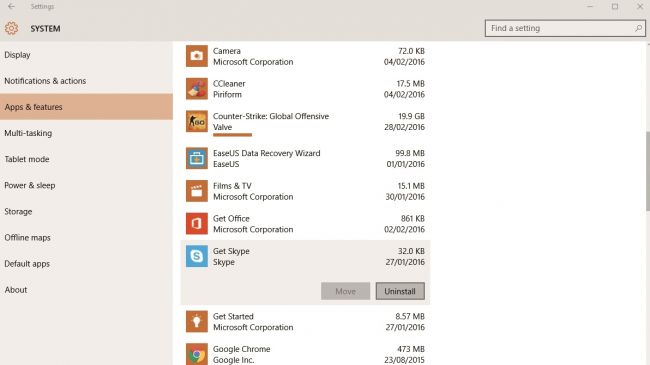Viewport: 650px width, 365px height.
Task: Select the CCleaner app icon
Action: 196,89
